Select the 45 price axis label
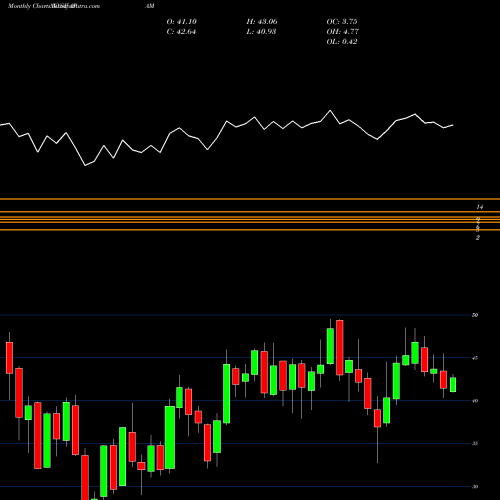Viewport: 500px width, 500px height. click(x=475, y=358)
